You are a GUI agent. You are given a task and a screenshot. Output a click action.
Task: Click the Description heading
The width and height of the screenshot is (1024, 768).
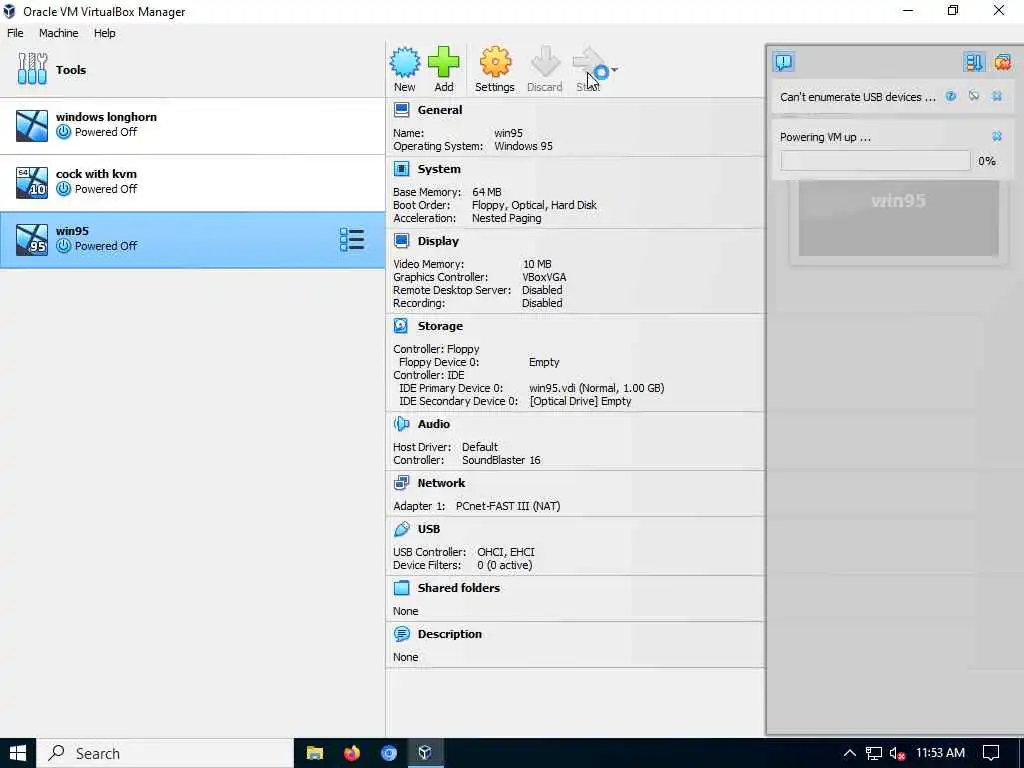point(449,634)
